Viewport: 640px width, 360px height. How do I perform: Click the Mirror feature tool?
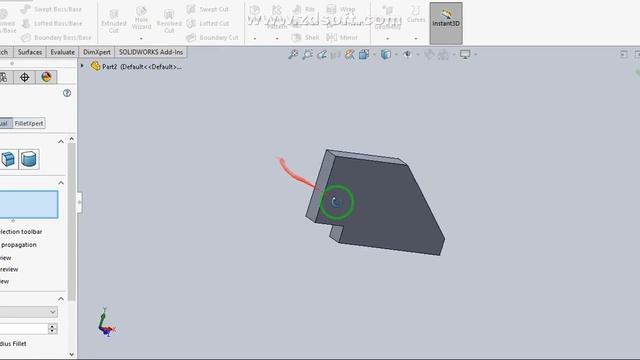[342, 38]
